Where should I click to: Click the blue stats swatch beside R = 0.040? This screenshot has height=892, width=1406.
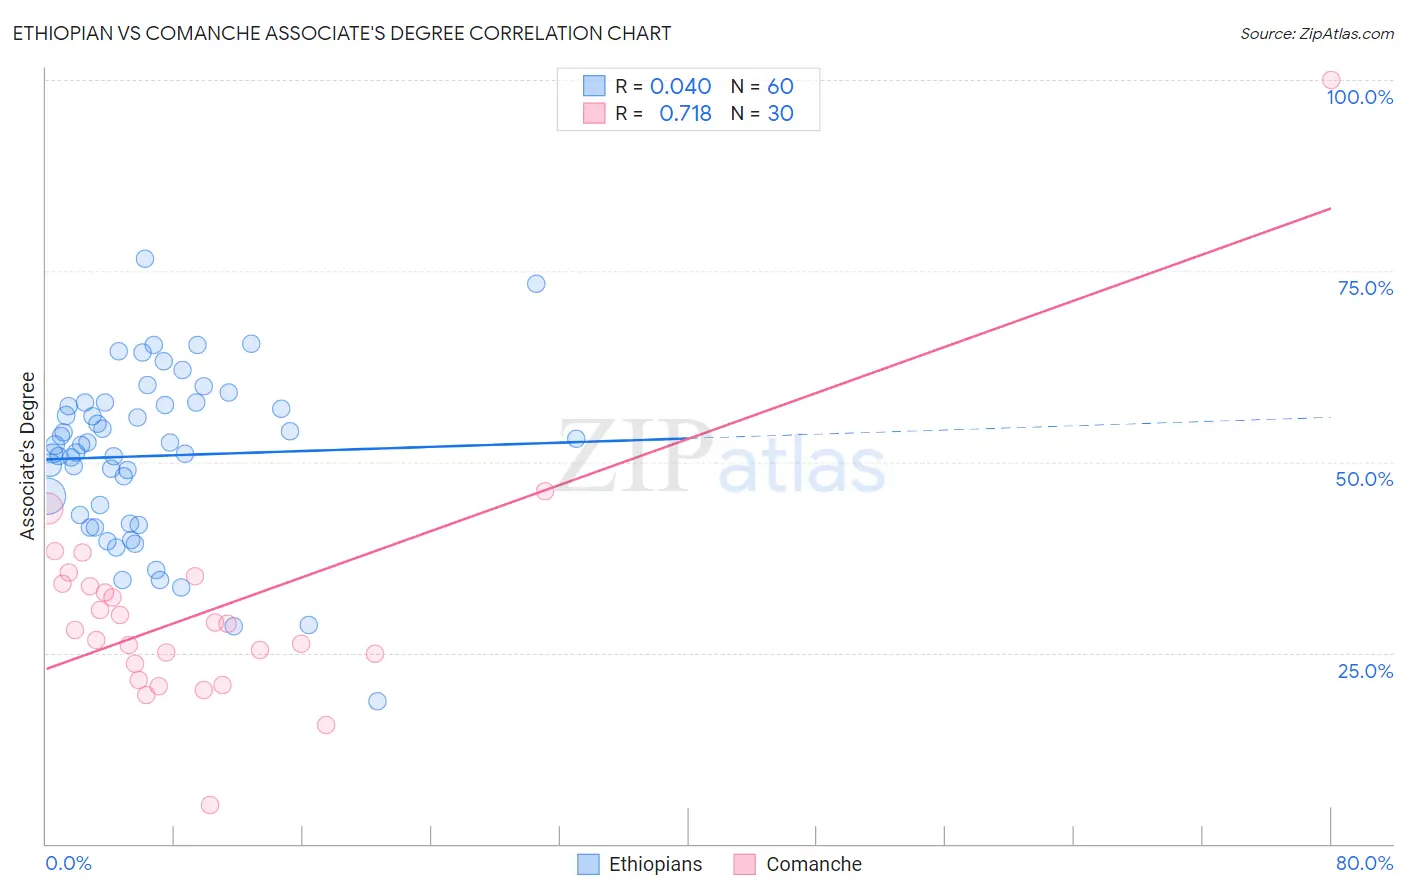[x=594, y=86]
